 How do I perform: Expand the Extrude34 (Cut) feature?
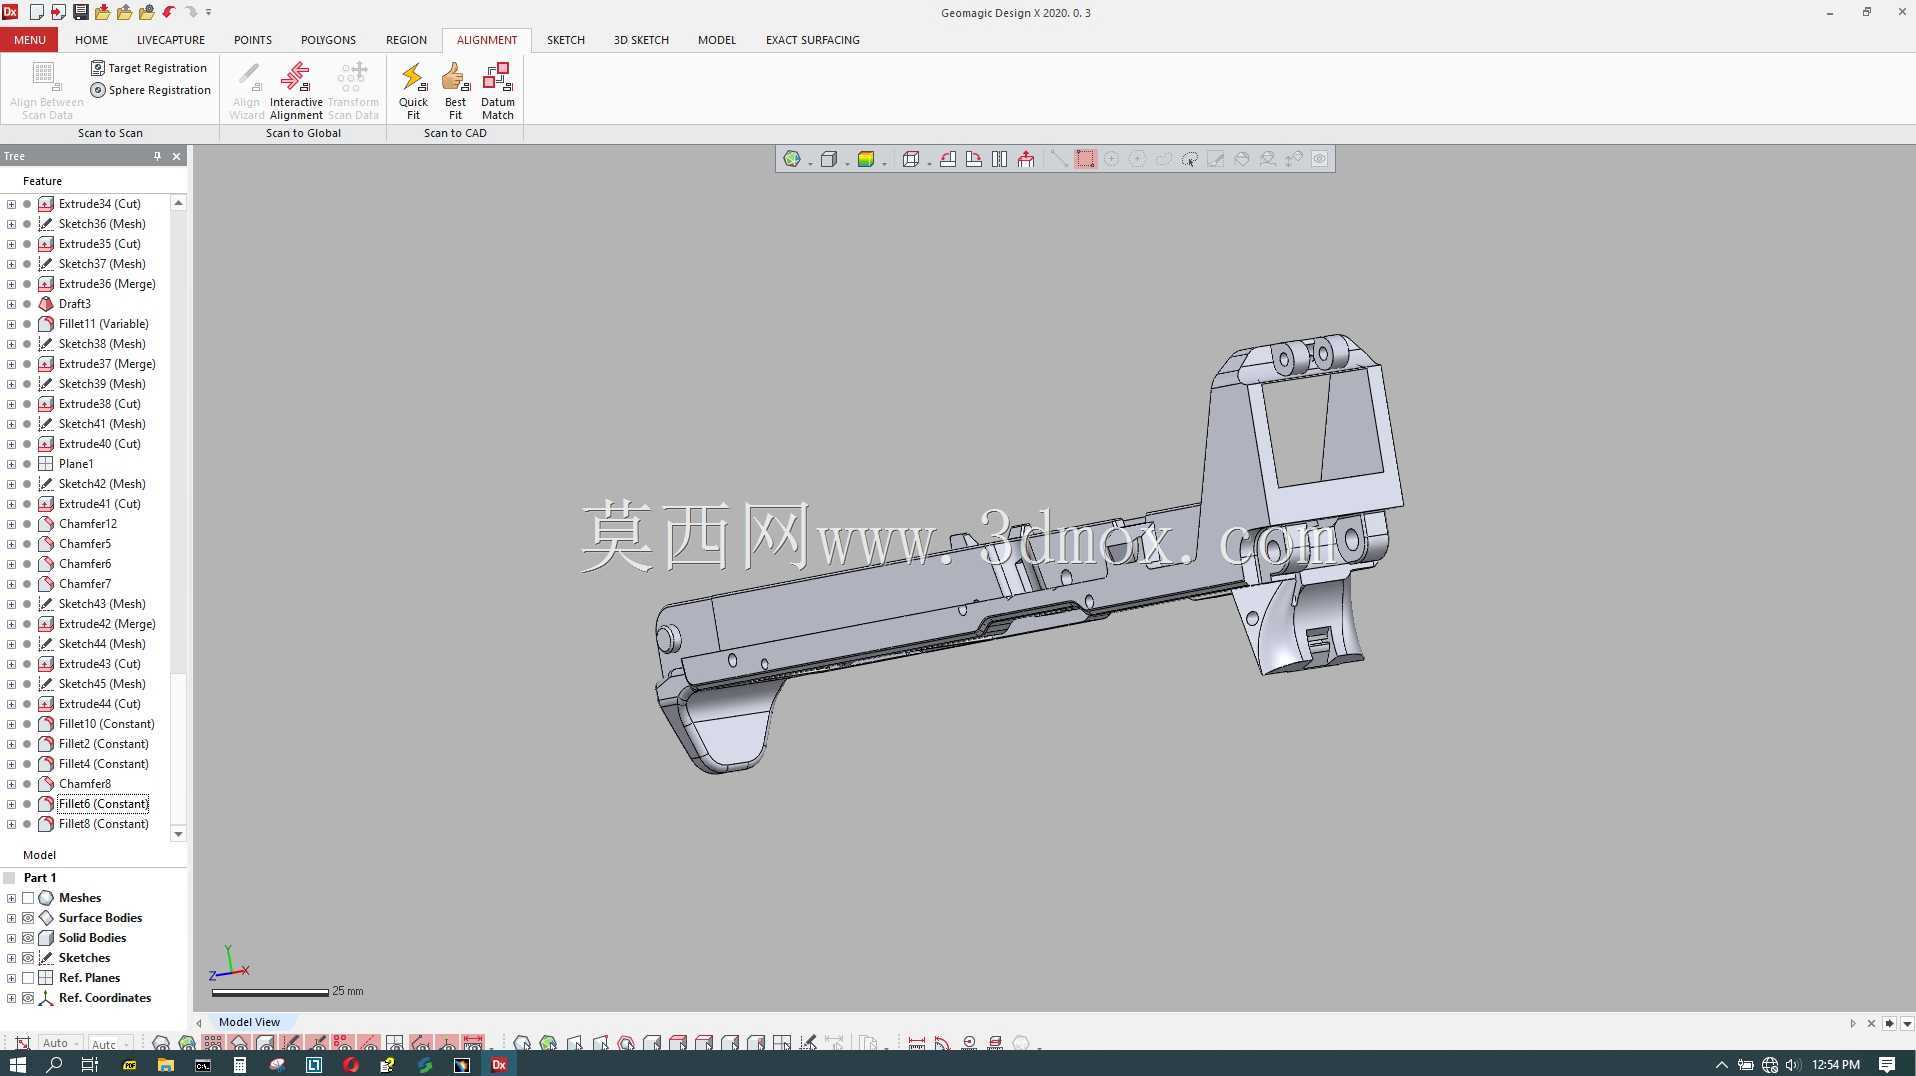[11, 204]
